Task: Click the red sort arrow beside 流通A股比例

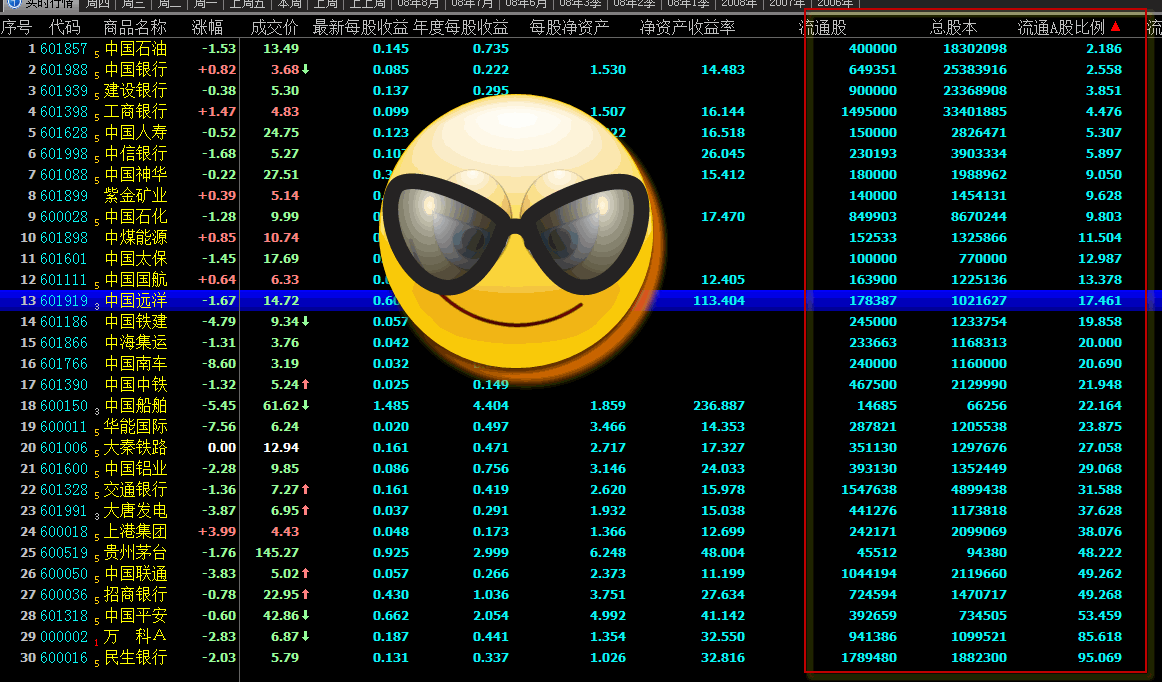Action: (1115, 27)
